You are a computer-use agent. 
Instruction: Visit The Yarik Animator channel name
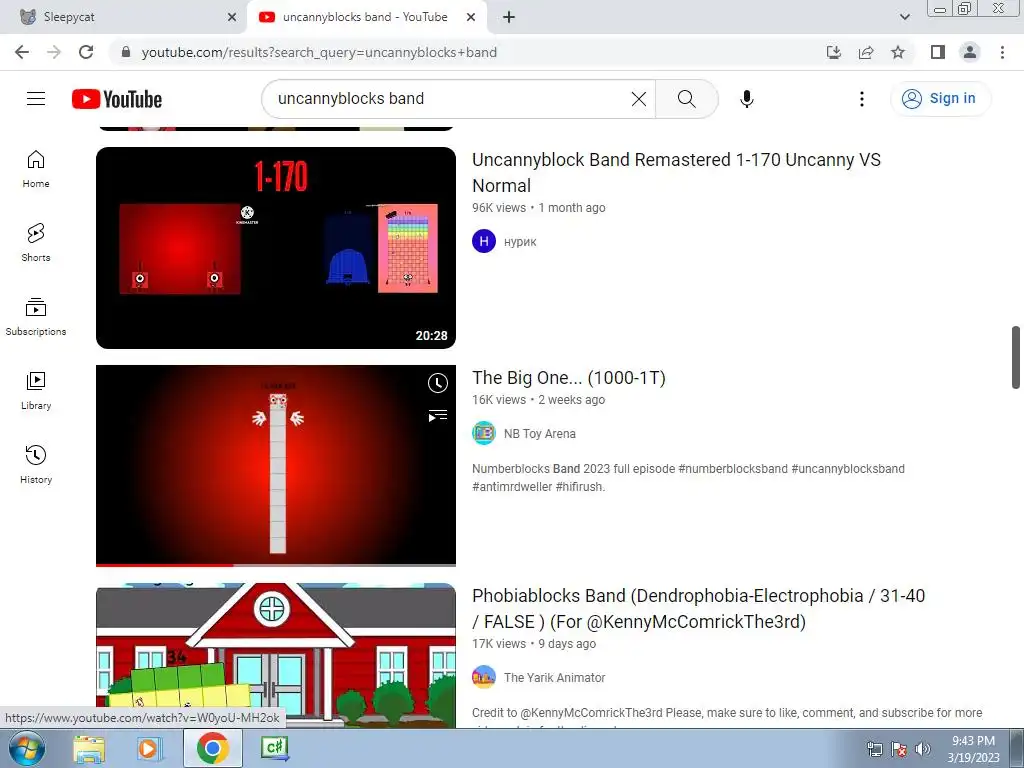[554, 678]
